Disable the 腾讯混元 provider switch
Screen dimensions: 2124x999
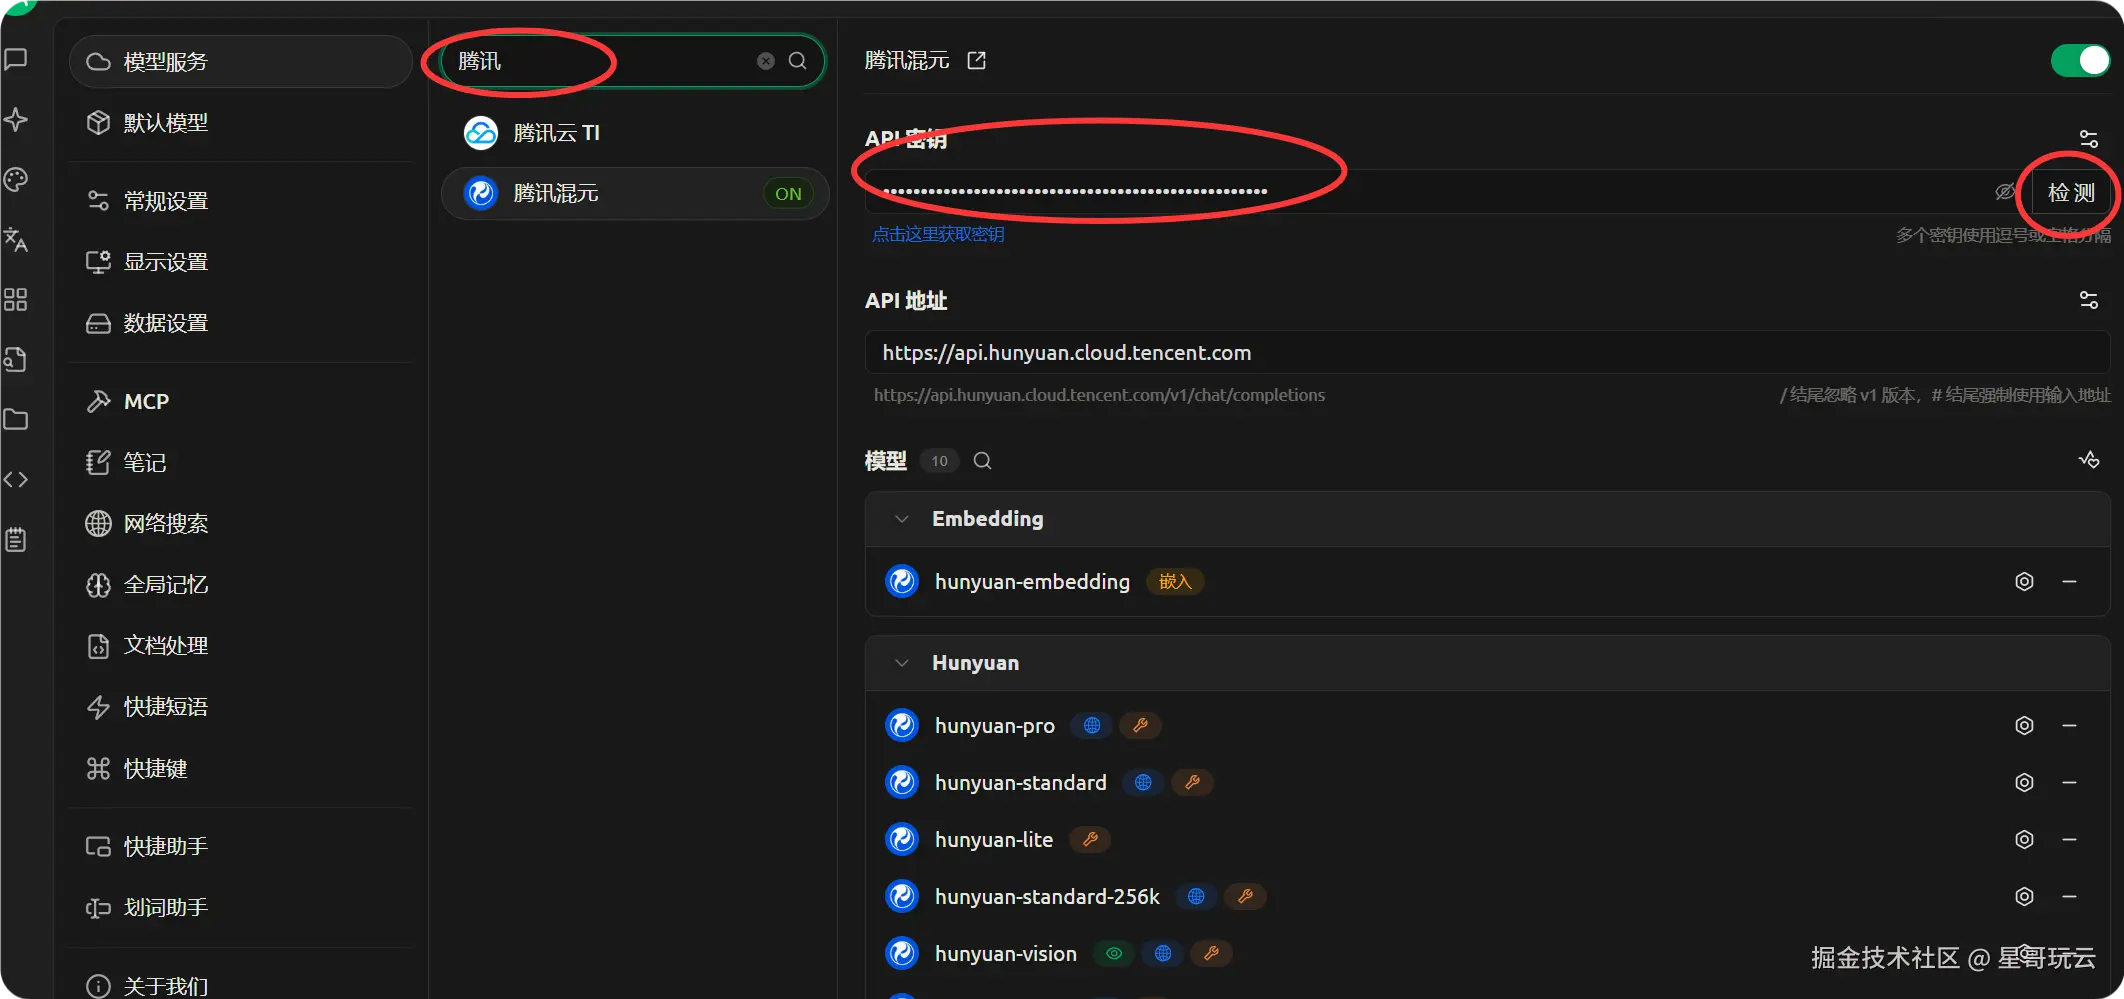[x=2080, y=61]
